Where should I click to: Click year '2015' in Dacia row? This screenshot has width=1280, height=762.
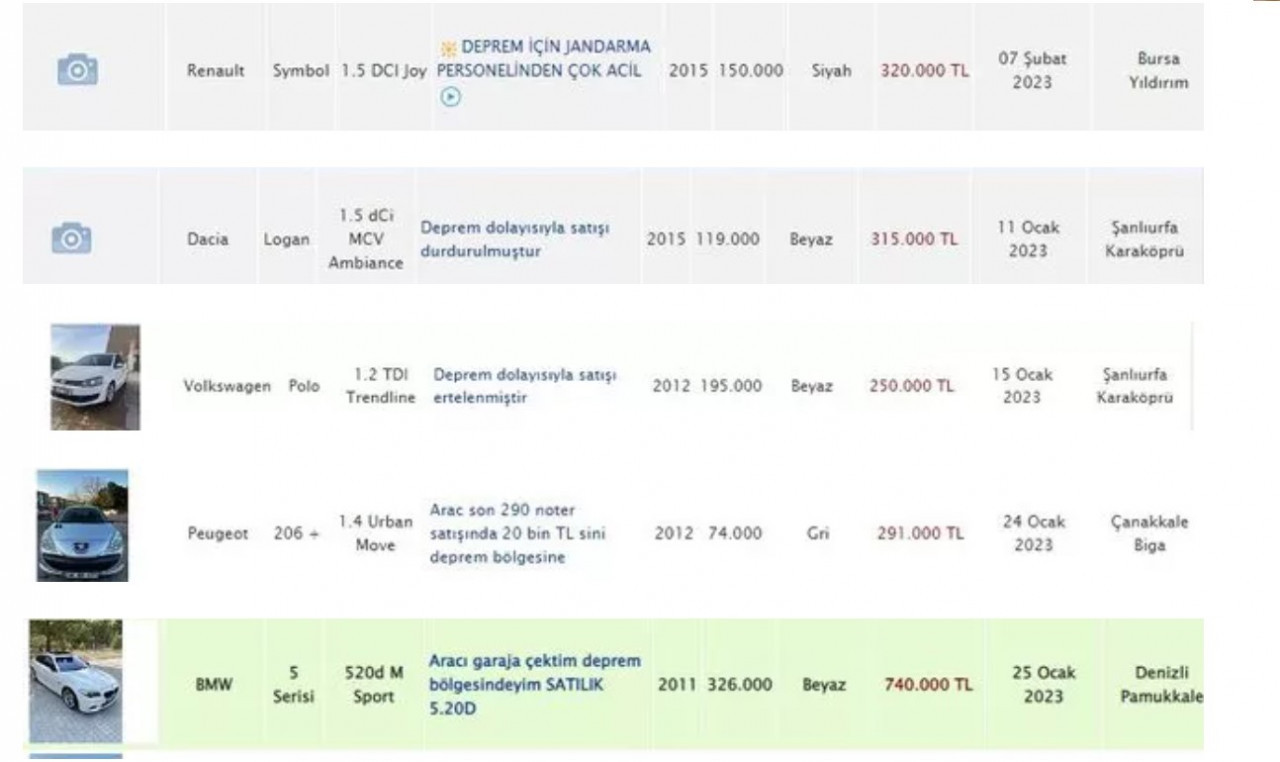coord(666,240)
